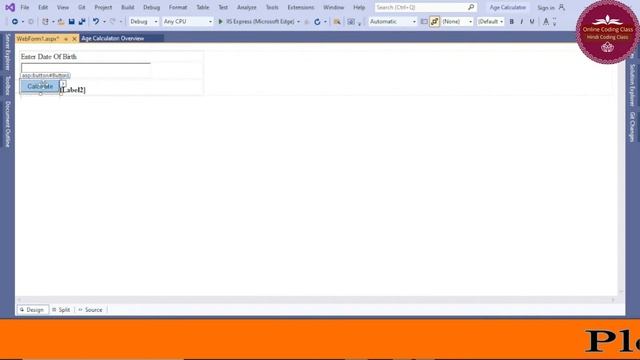
Task: Save the file with the floppy disk icon
Action: click(71, 22)
